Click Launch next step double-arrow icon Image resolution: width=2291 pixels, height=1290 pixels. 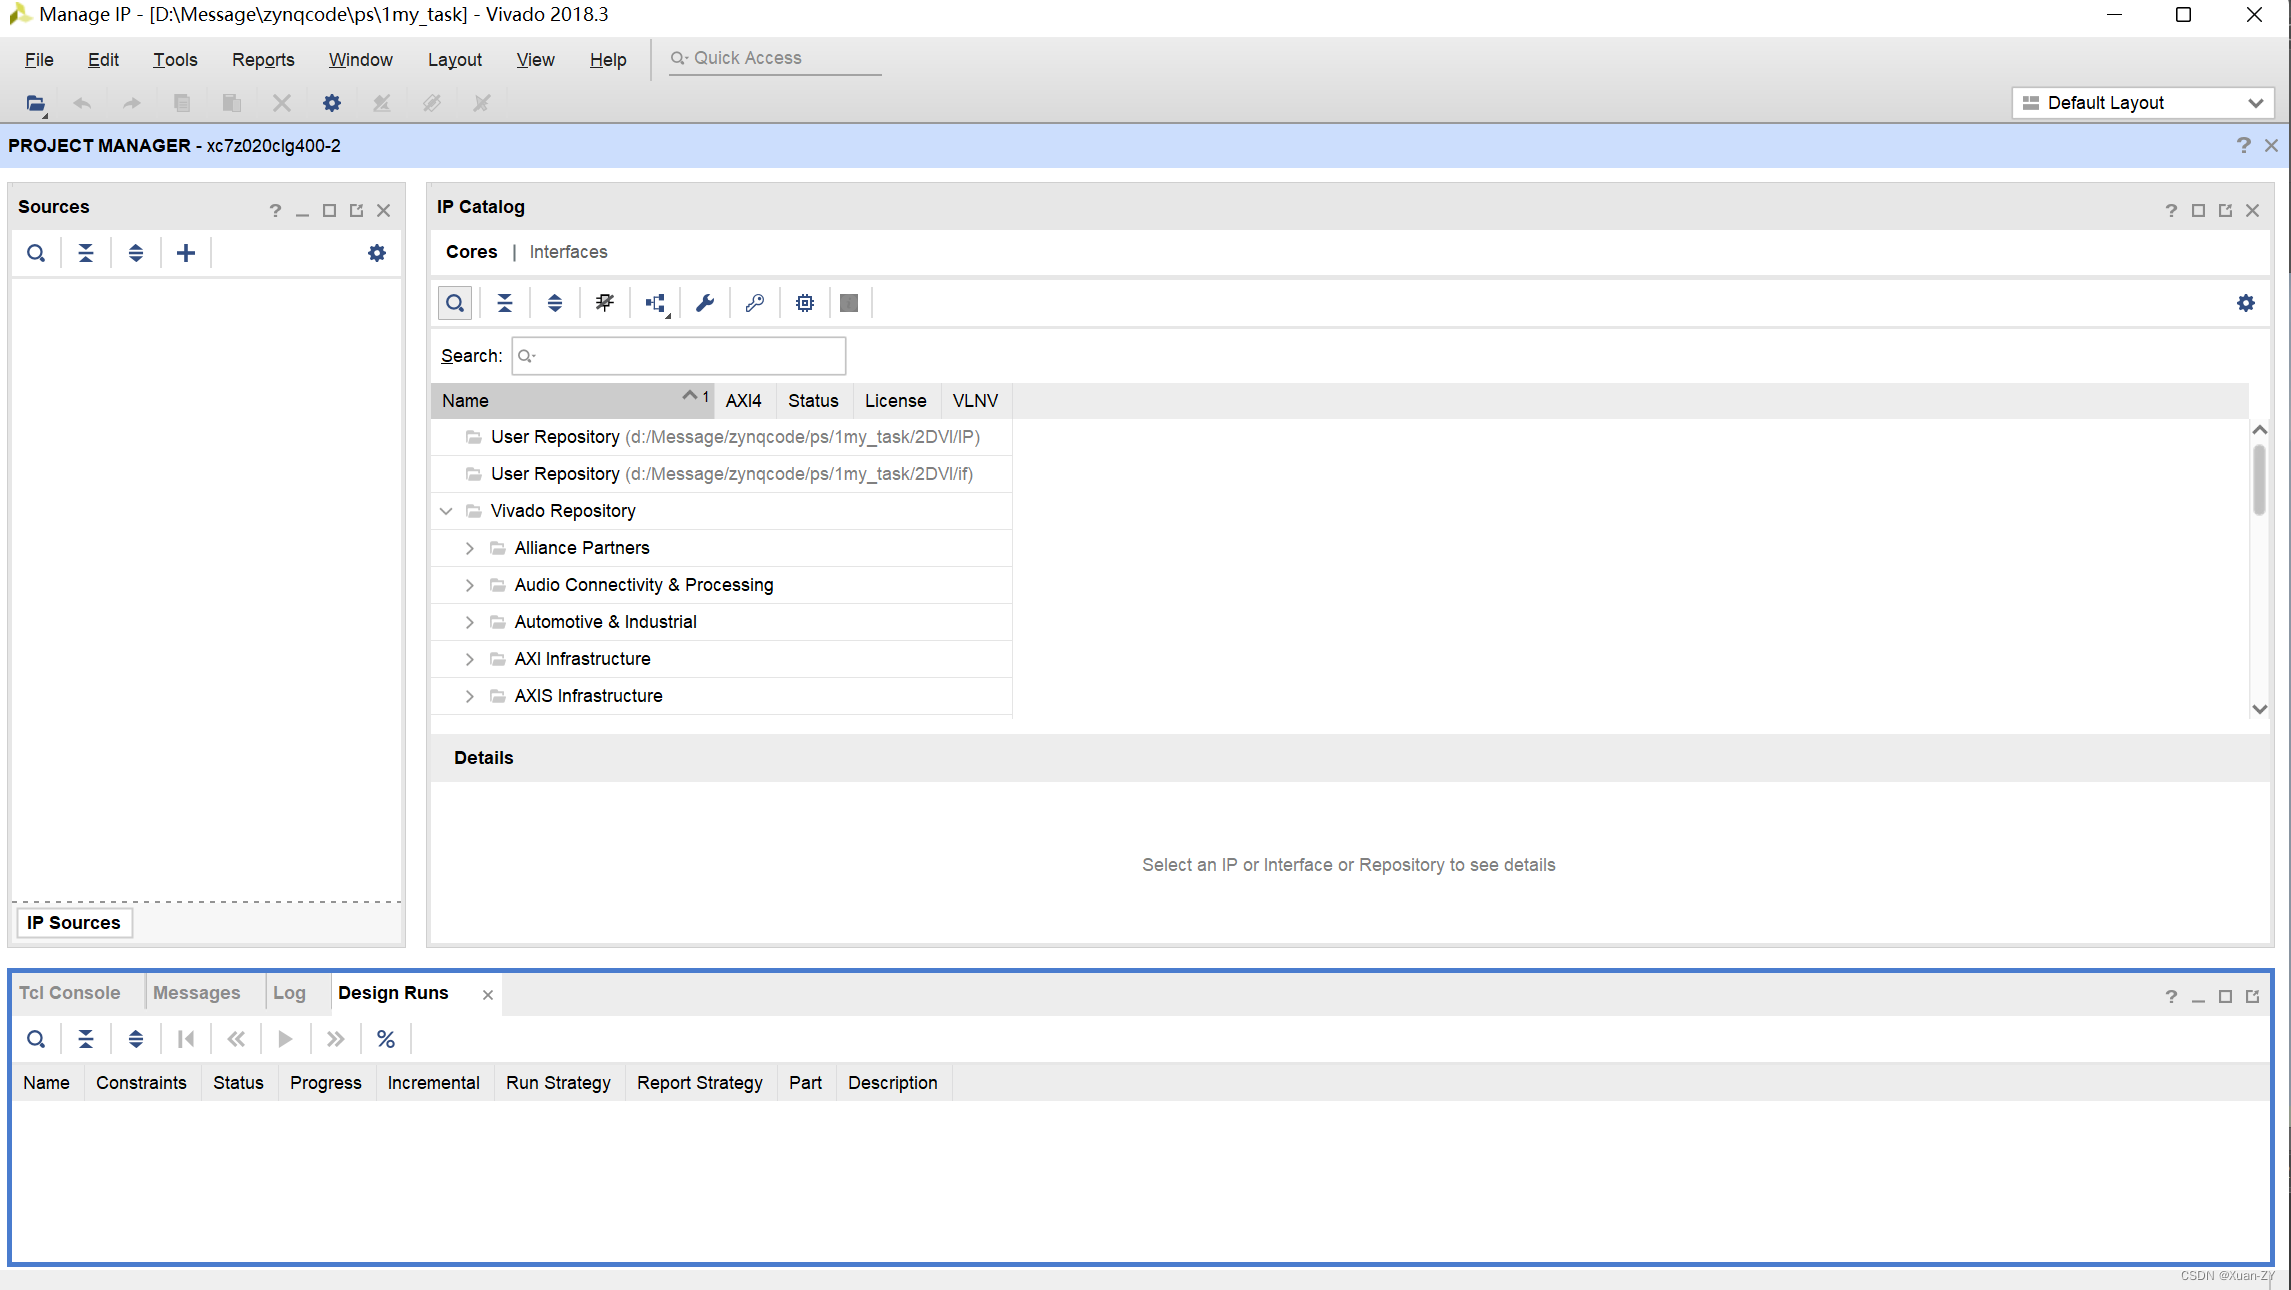[336, 1039]
